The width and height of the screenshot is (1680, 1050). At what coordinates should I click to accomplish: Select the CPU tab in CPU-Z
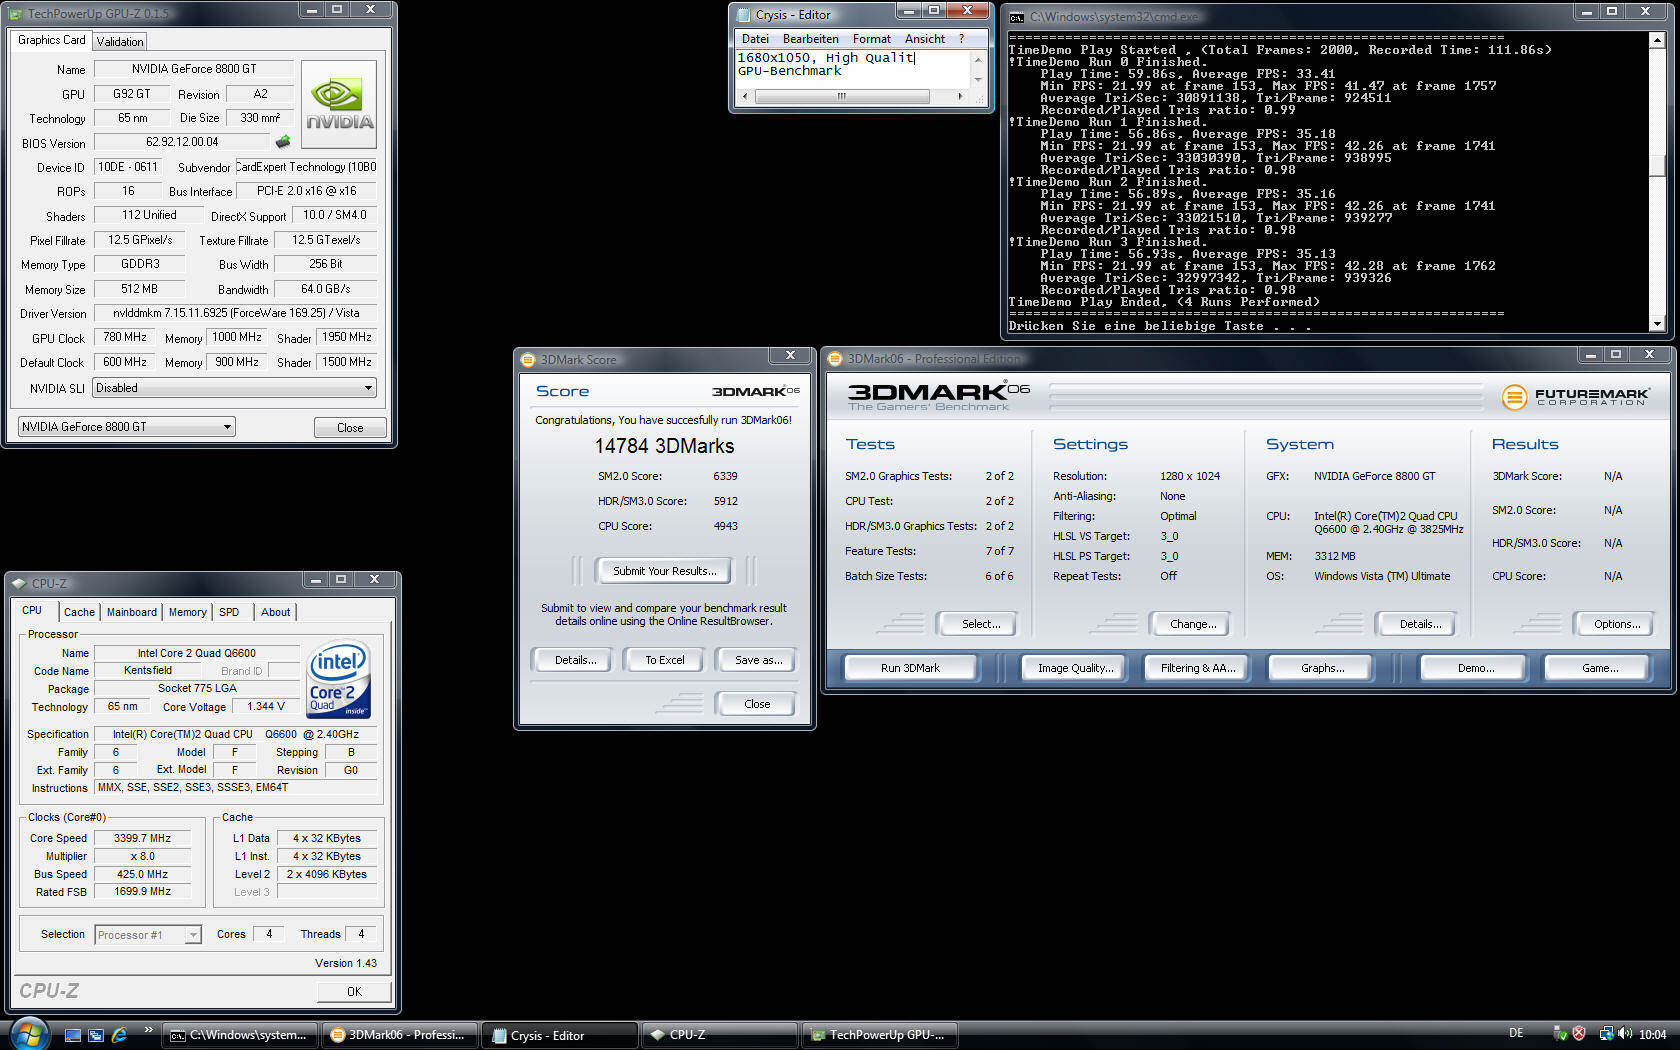point(32,611)
